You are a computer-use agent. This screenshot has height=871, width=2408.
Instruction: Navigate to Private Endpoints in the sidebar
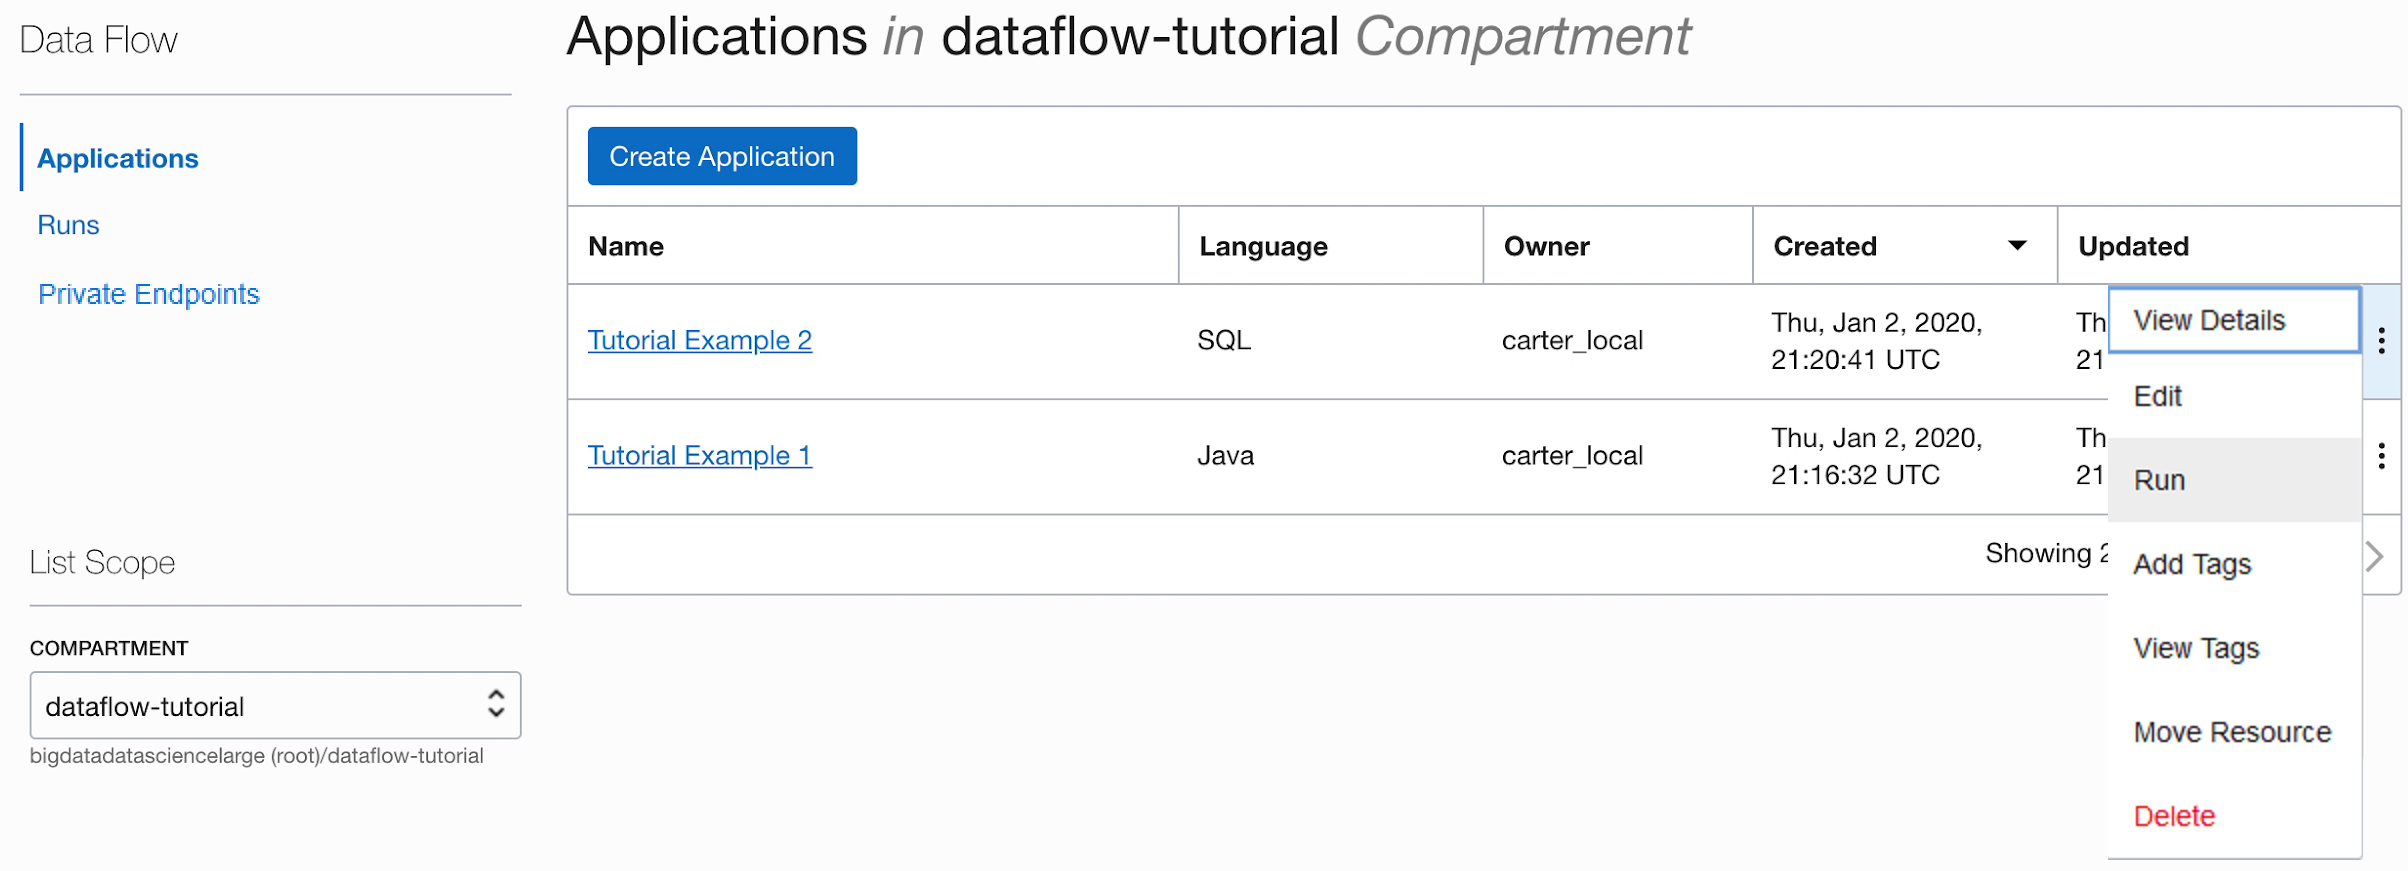[148, 295]
